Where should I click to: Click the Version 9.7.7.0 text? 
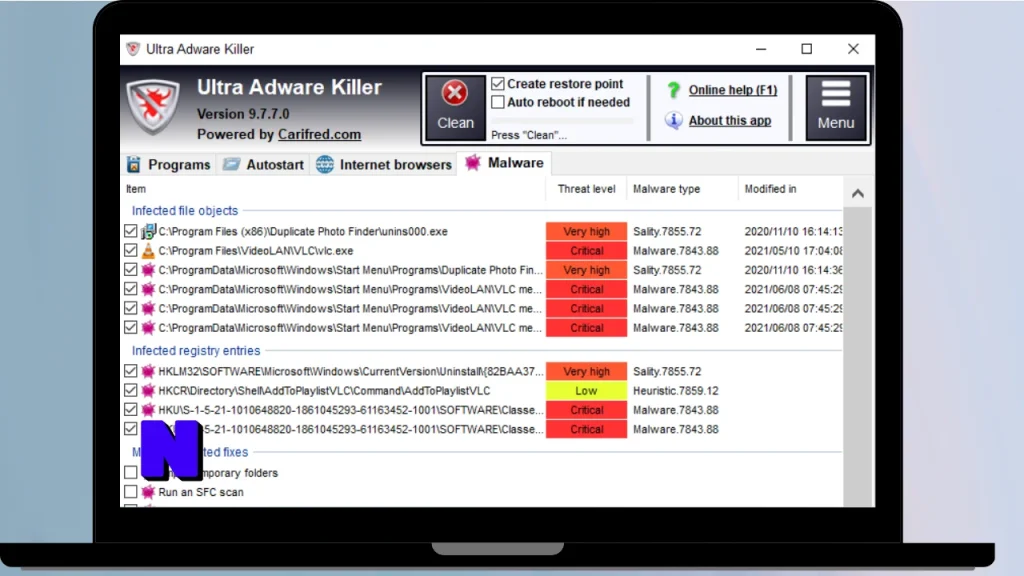click(243, 114)
